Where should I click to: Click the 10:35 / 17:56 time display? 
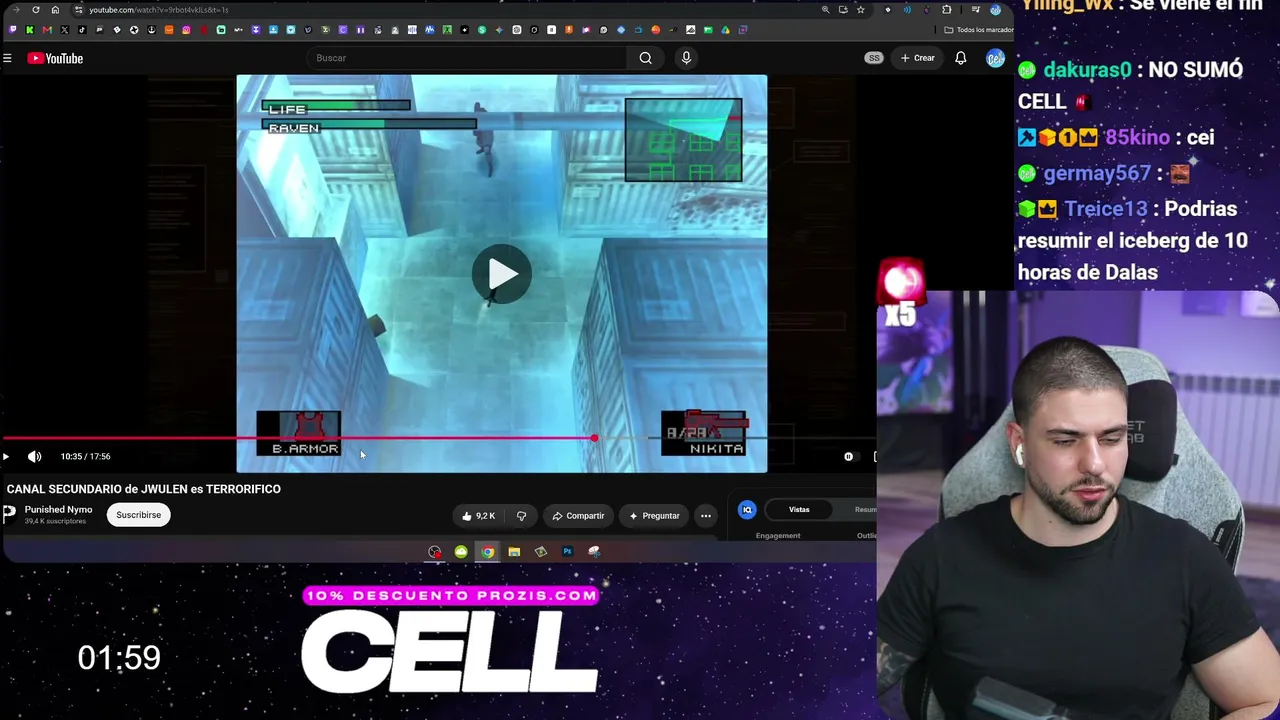point(85,456)
